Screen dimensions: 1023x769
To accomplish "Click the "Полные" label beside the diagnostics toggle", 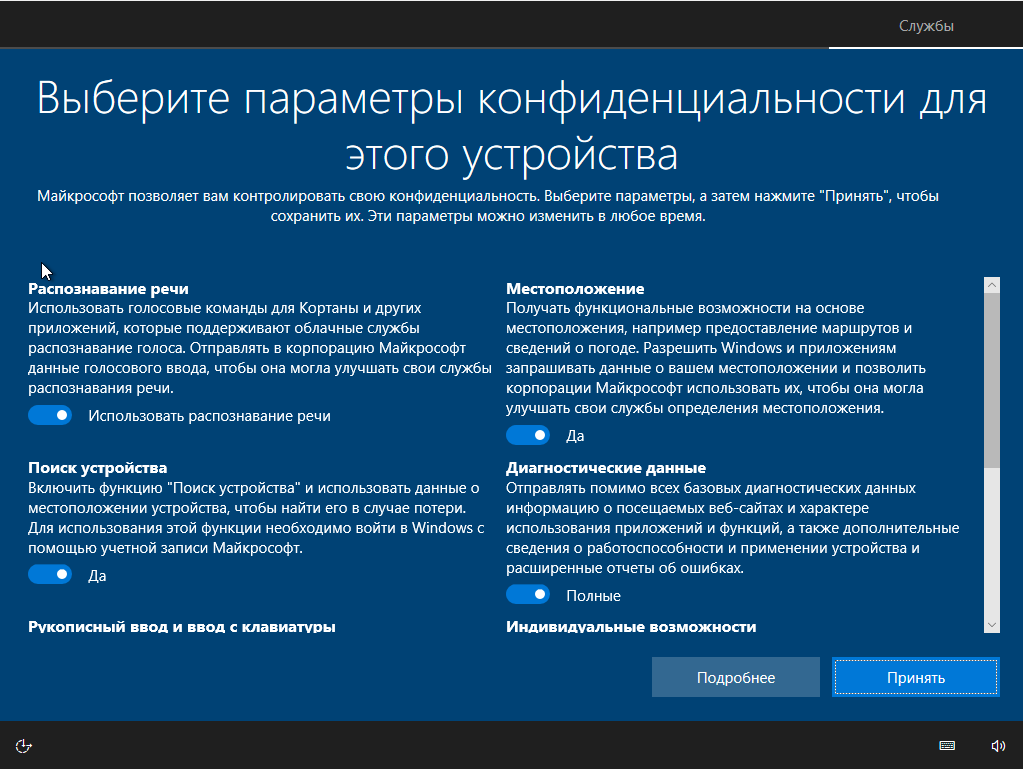I will pos(594,593).
